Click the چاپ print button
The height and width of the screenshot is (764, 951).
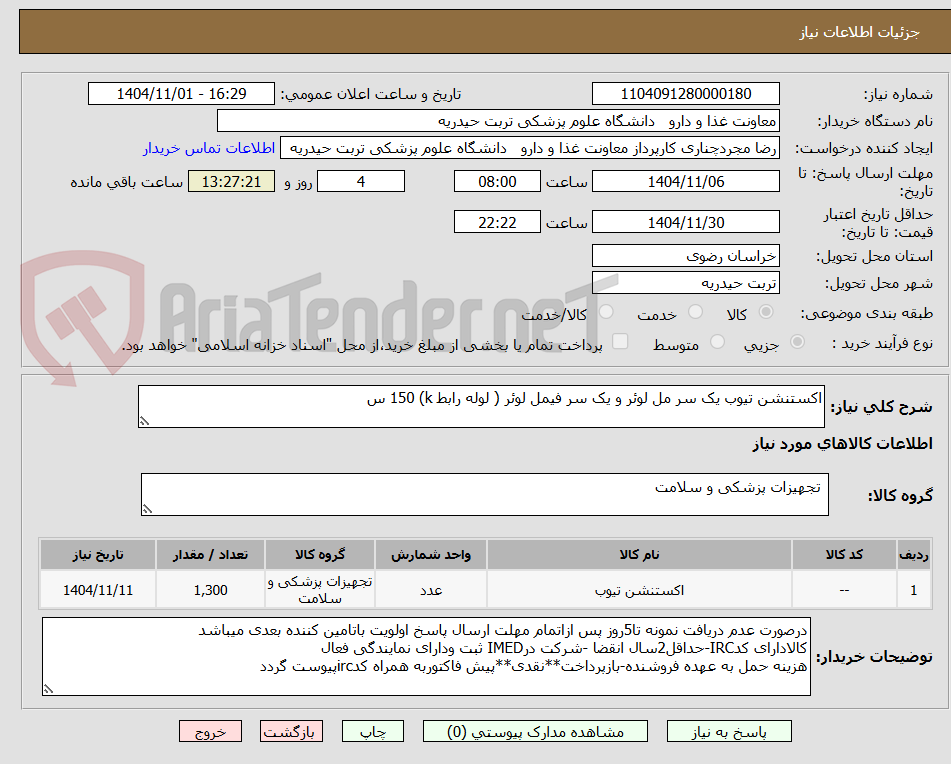point(372,731)
